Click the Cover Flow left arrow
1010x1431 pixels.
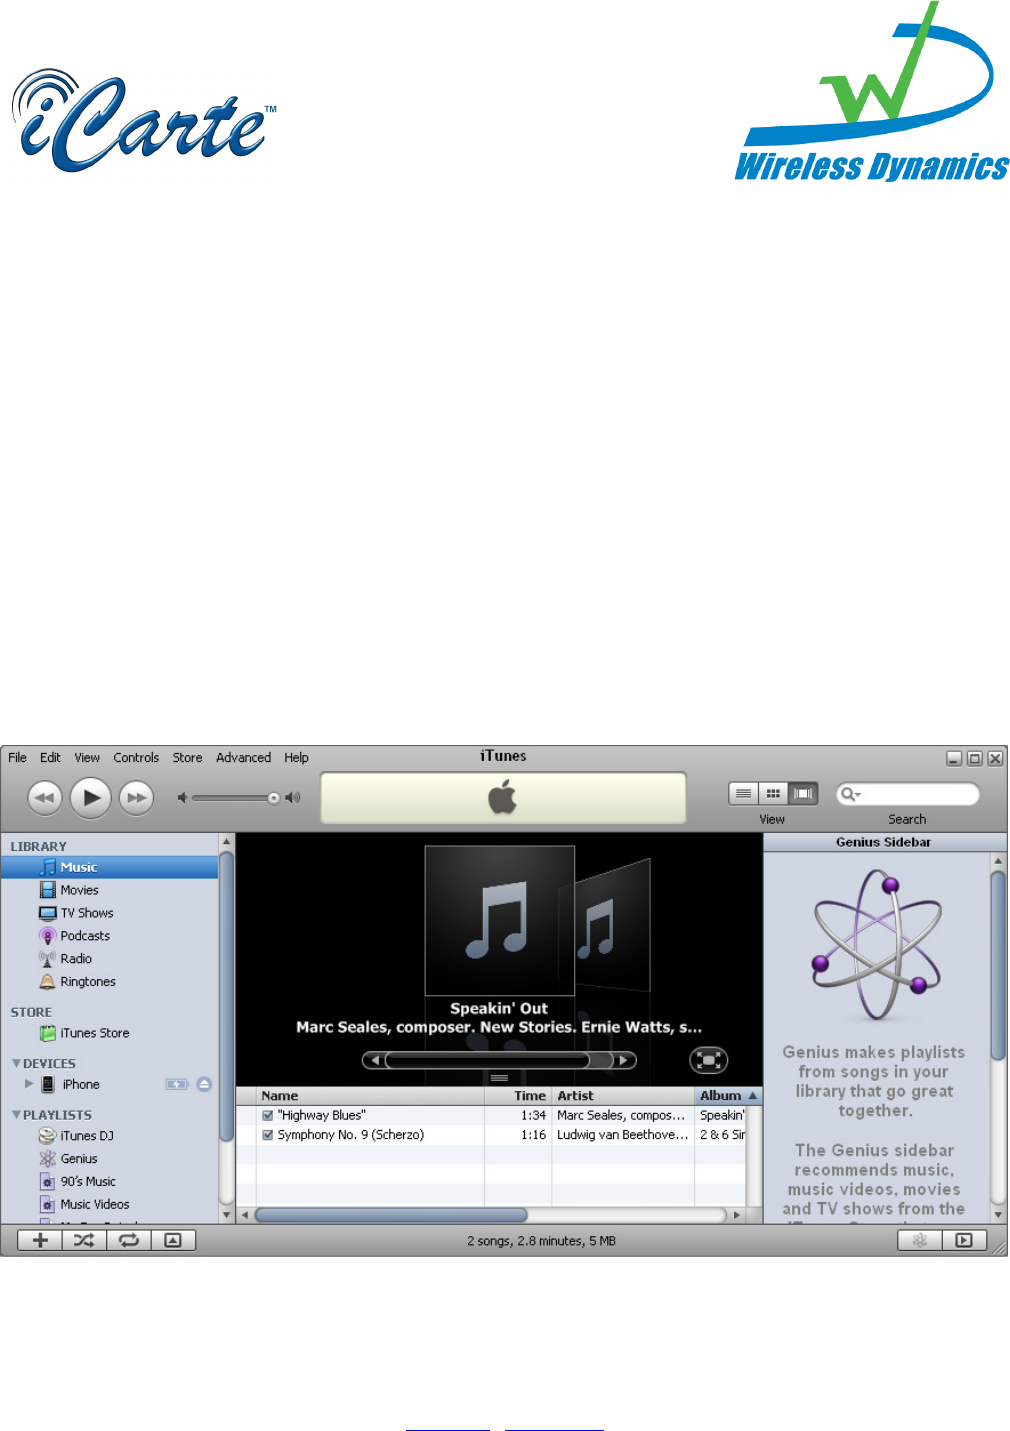[x=373, y=1060]
